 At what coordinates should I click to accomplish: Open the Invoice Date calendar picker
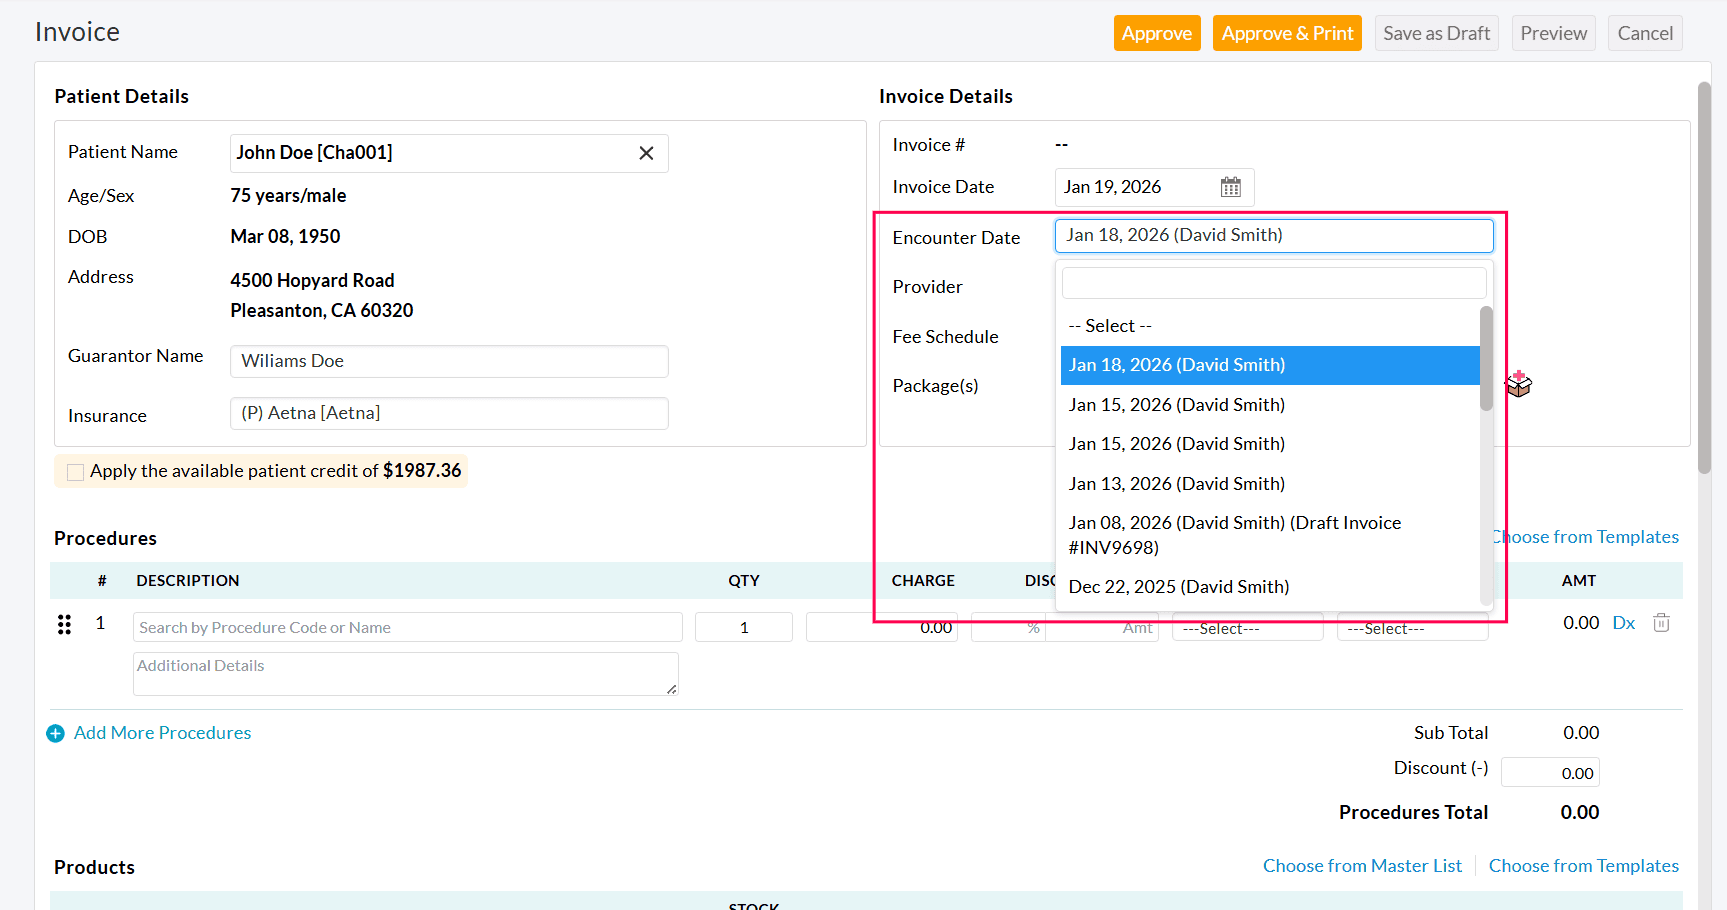[1230, 187]
